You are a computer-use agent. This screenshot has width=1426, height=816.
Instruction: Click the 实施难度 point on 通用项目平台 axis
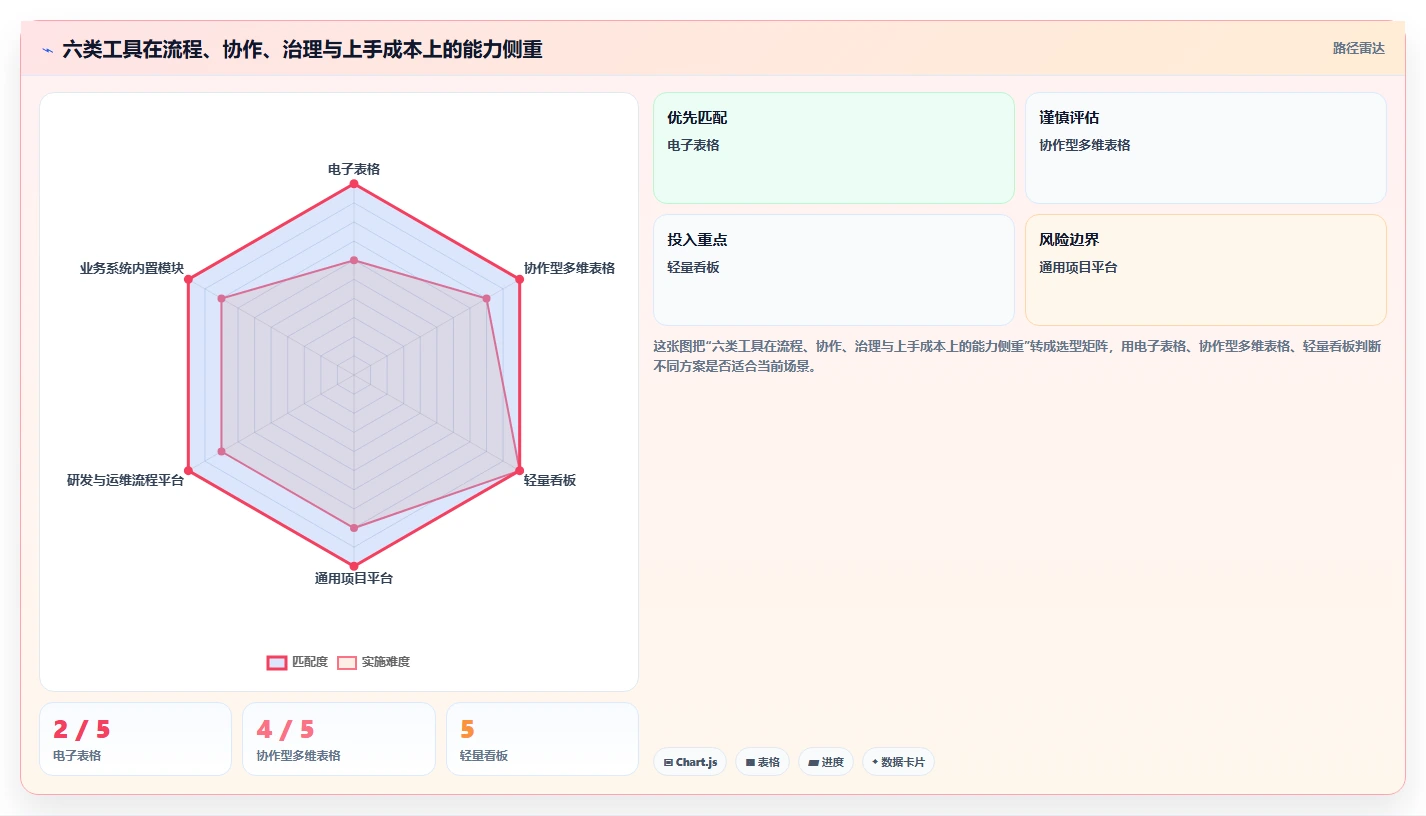point(354,528)
